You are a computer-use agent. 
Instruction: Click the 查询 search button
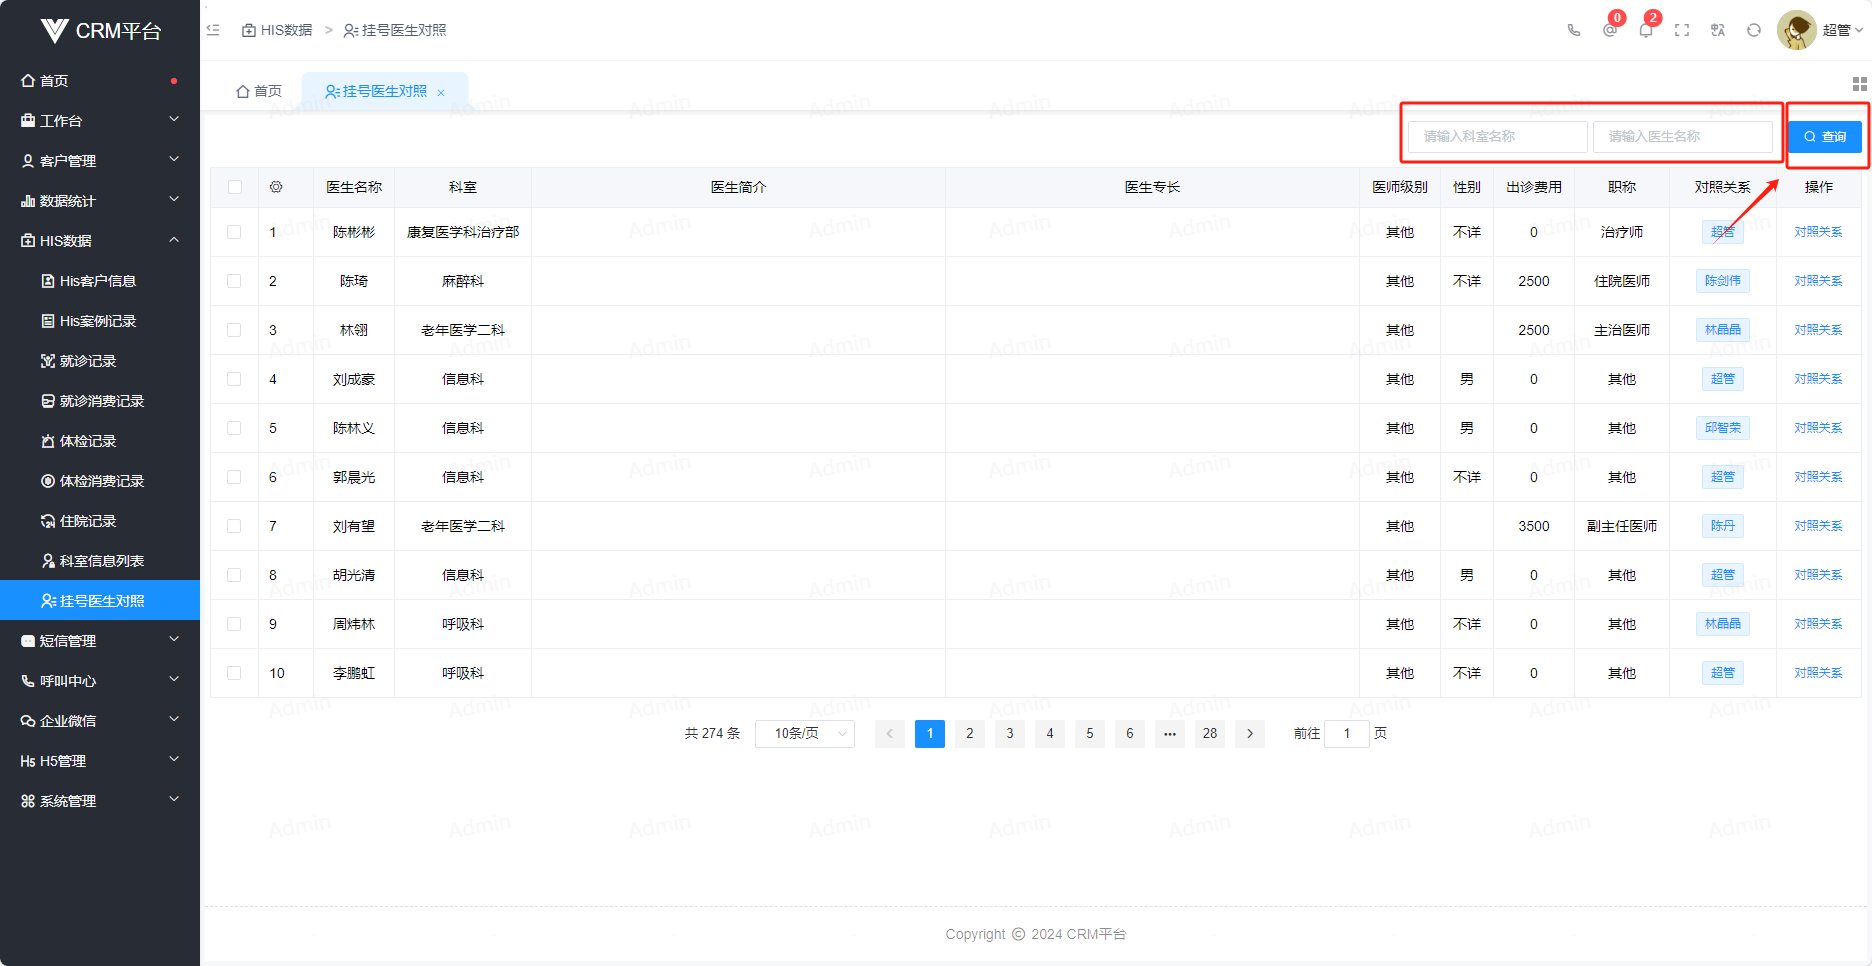pos(1825,137)
